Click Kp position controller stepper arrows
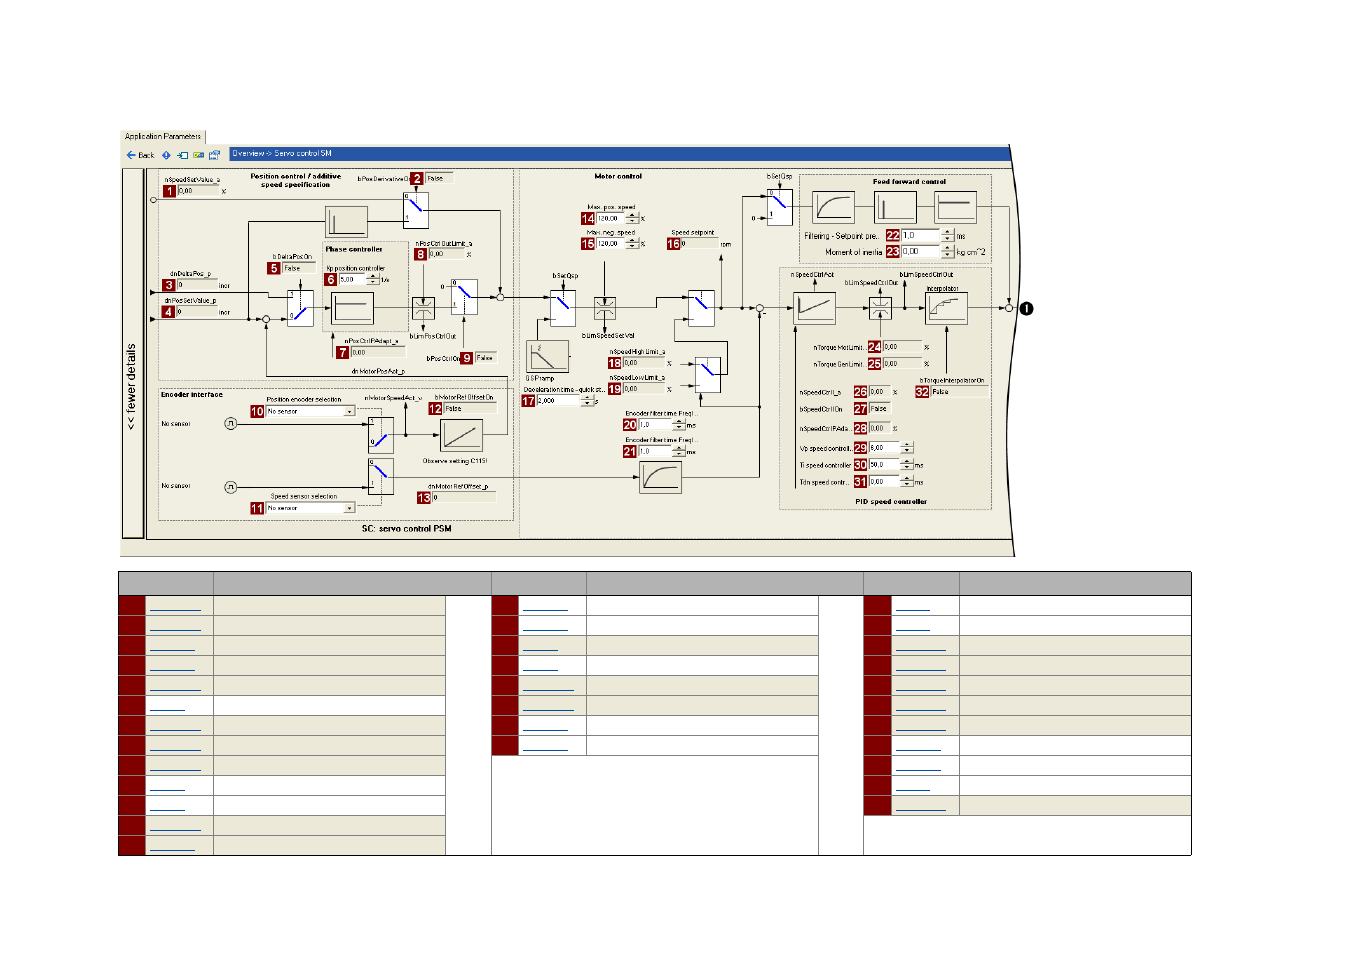Viewport: 1350px width, 954px height. [x=373, y=279]
